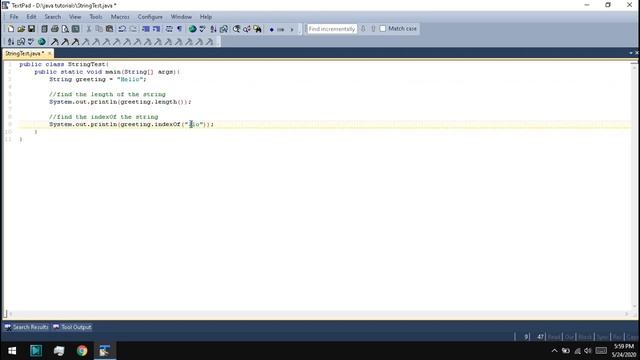Open the Window menu

[x=181, y=17]
